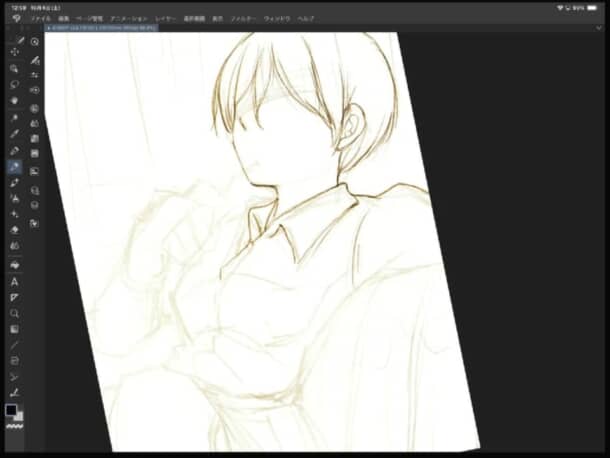The image size is (610, 458).
Task: Choose the Lasso selection tool
Action: point(15,85)
